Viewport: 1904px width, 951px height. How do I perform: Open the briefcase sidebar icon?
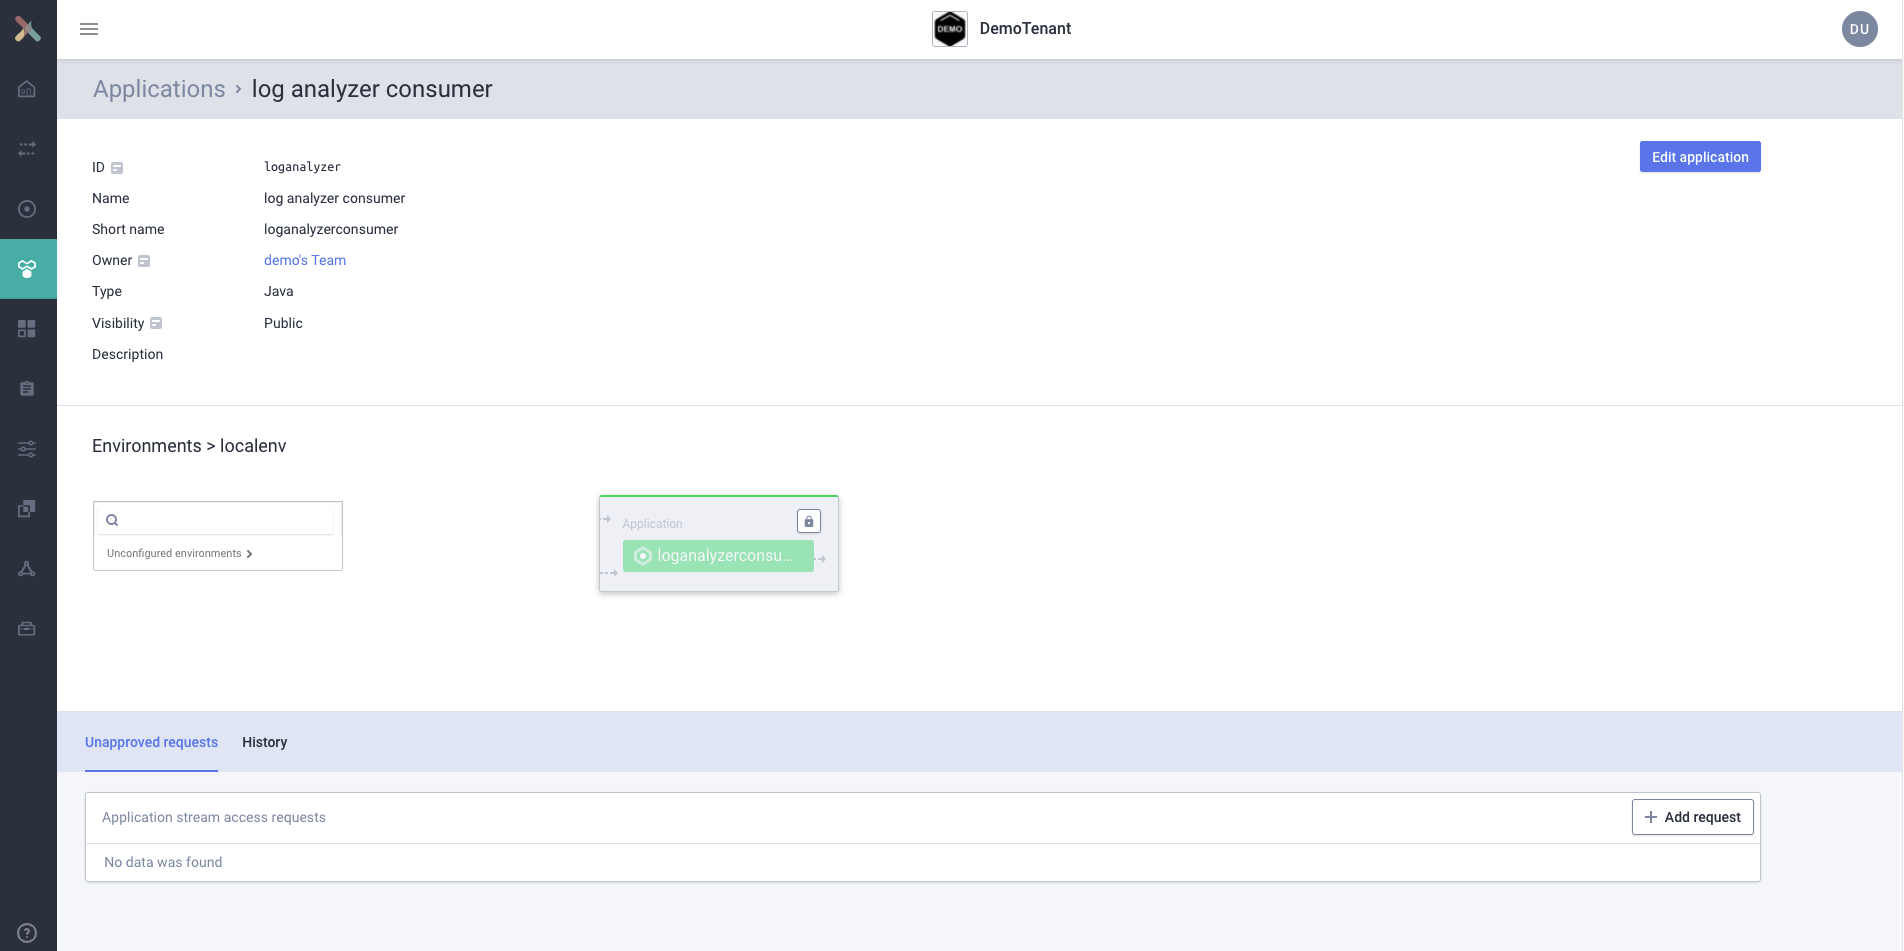pos(27,629)
